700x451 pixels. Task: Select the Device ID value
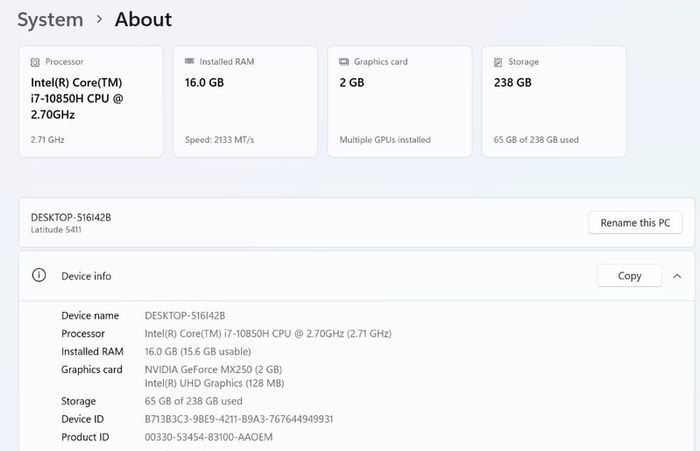(239, 419)
